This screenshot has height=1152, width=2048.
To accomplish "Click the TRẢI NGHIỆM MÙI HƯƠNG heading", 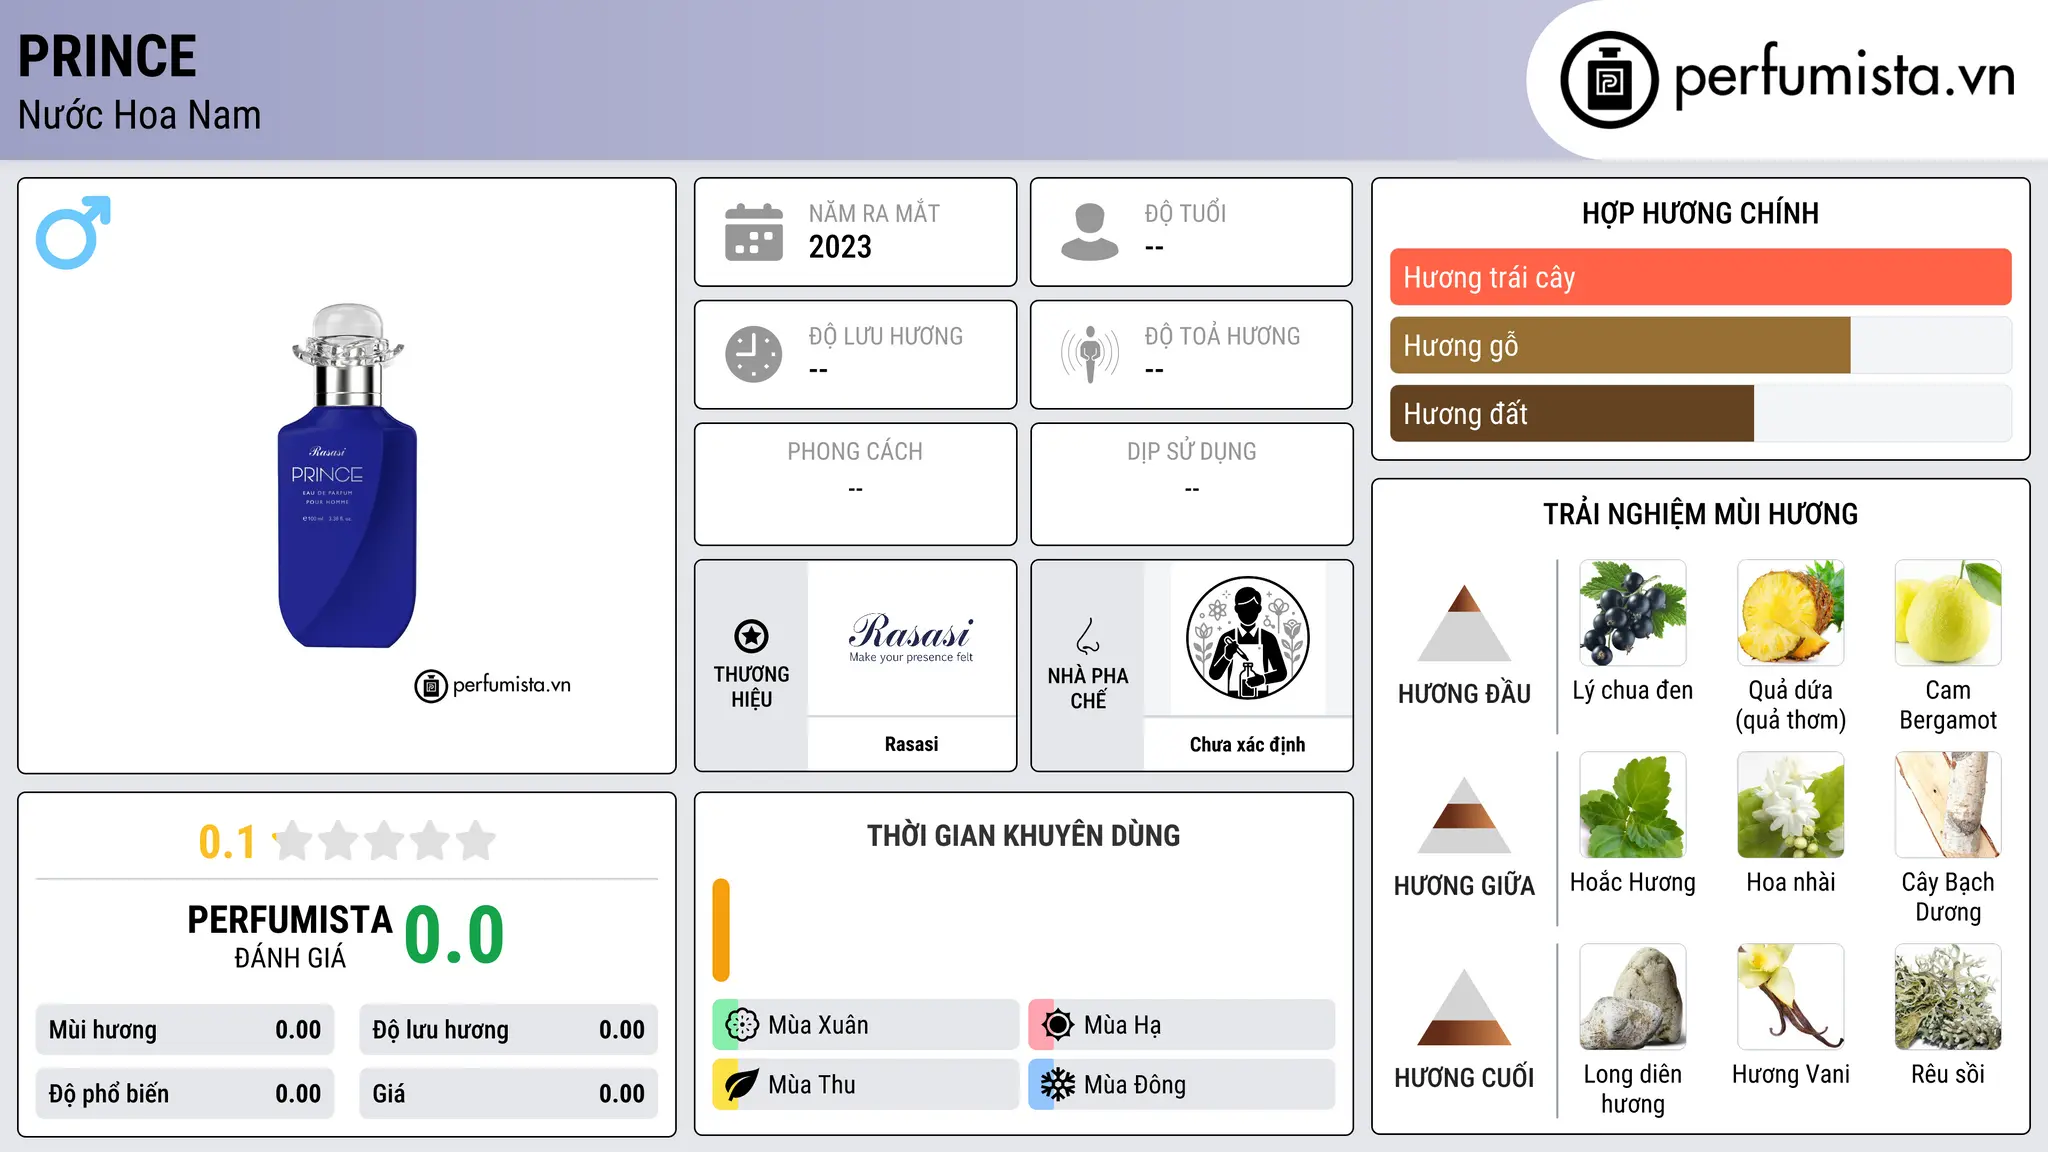I will point(1700,514).
